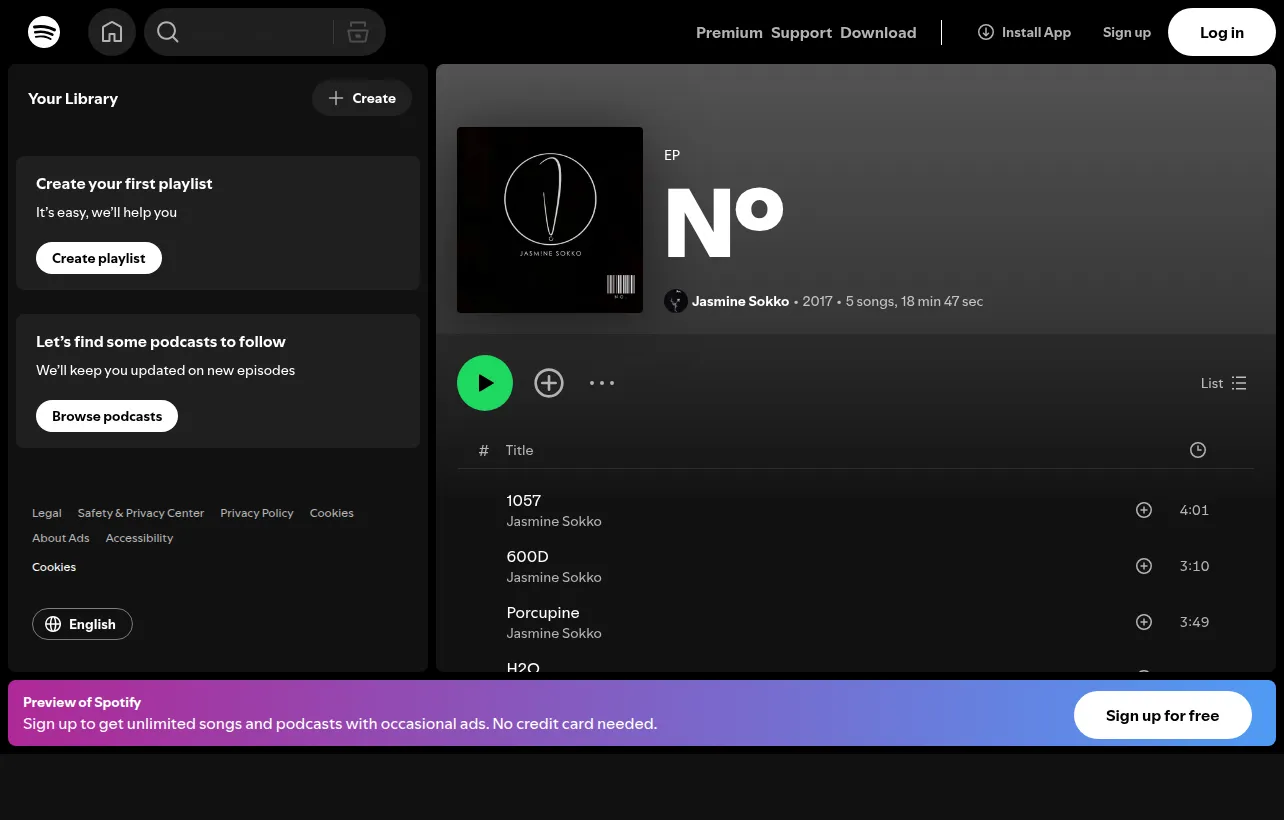
Task: Open the List view options dropdown
Action: pos(1224,383)
